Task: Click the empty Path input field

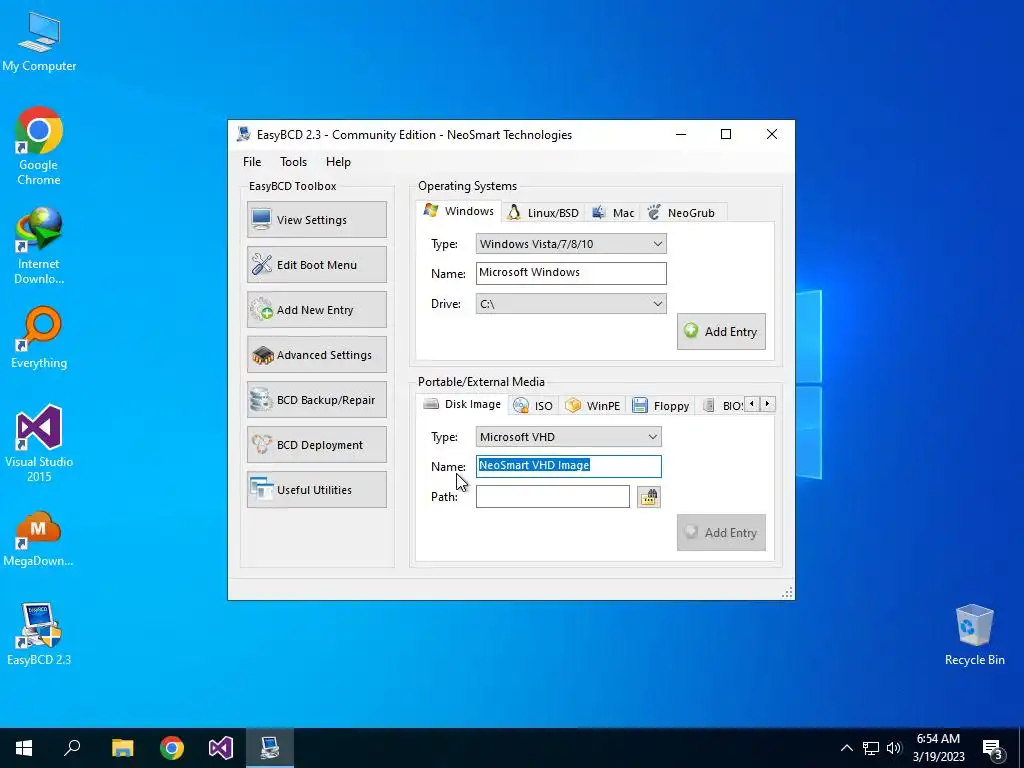Action: 552,496
